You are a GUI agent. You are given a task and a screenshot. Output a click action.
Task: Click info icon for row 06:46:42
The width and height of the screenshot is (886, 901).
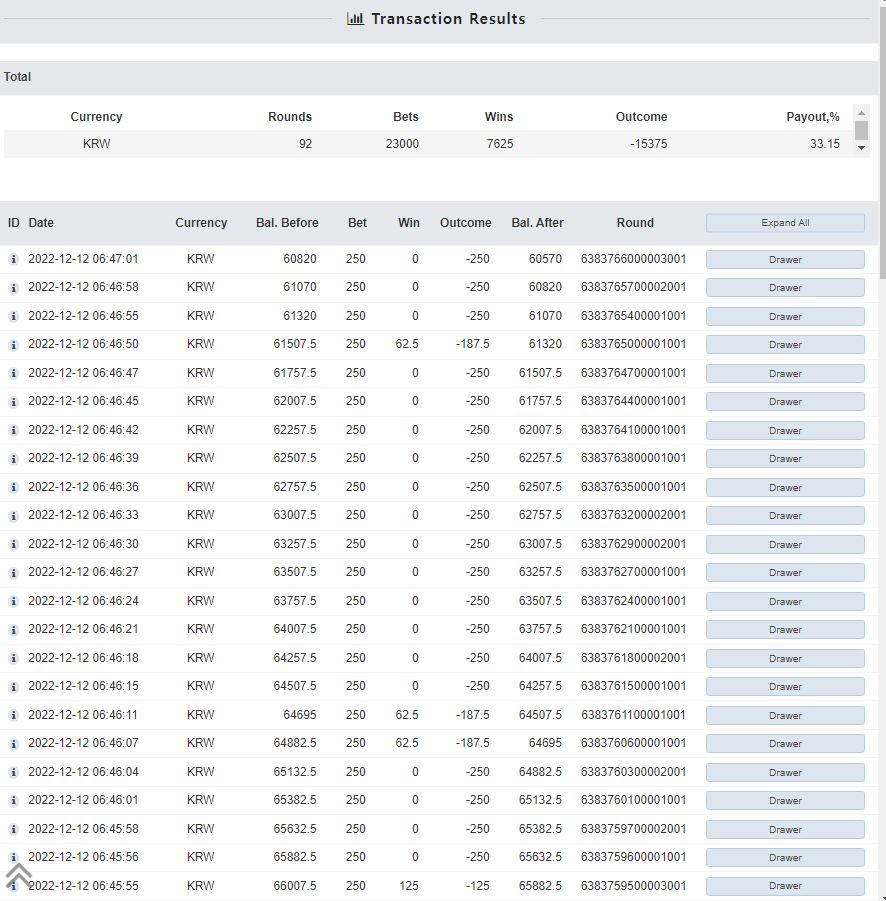click(x=14, y=430)
